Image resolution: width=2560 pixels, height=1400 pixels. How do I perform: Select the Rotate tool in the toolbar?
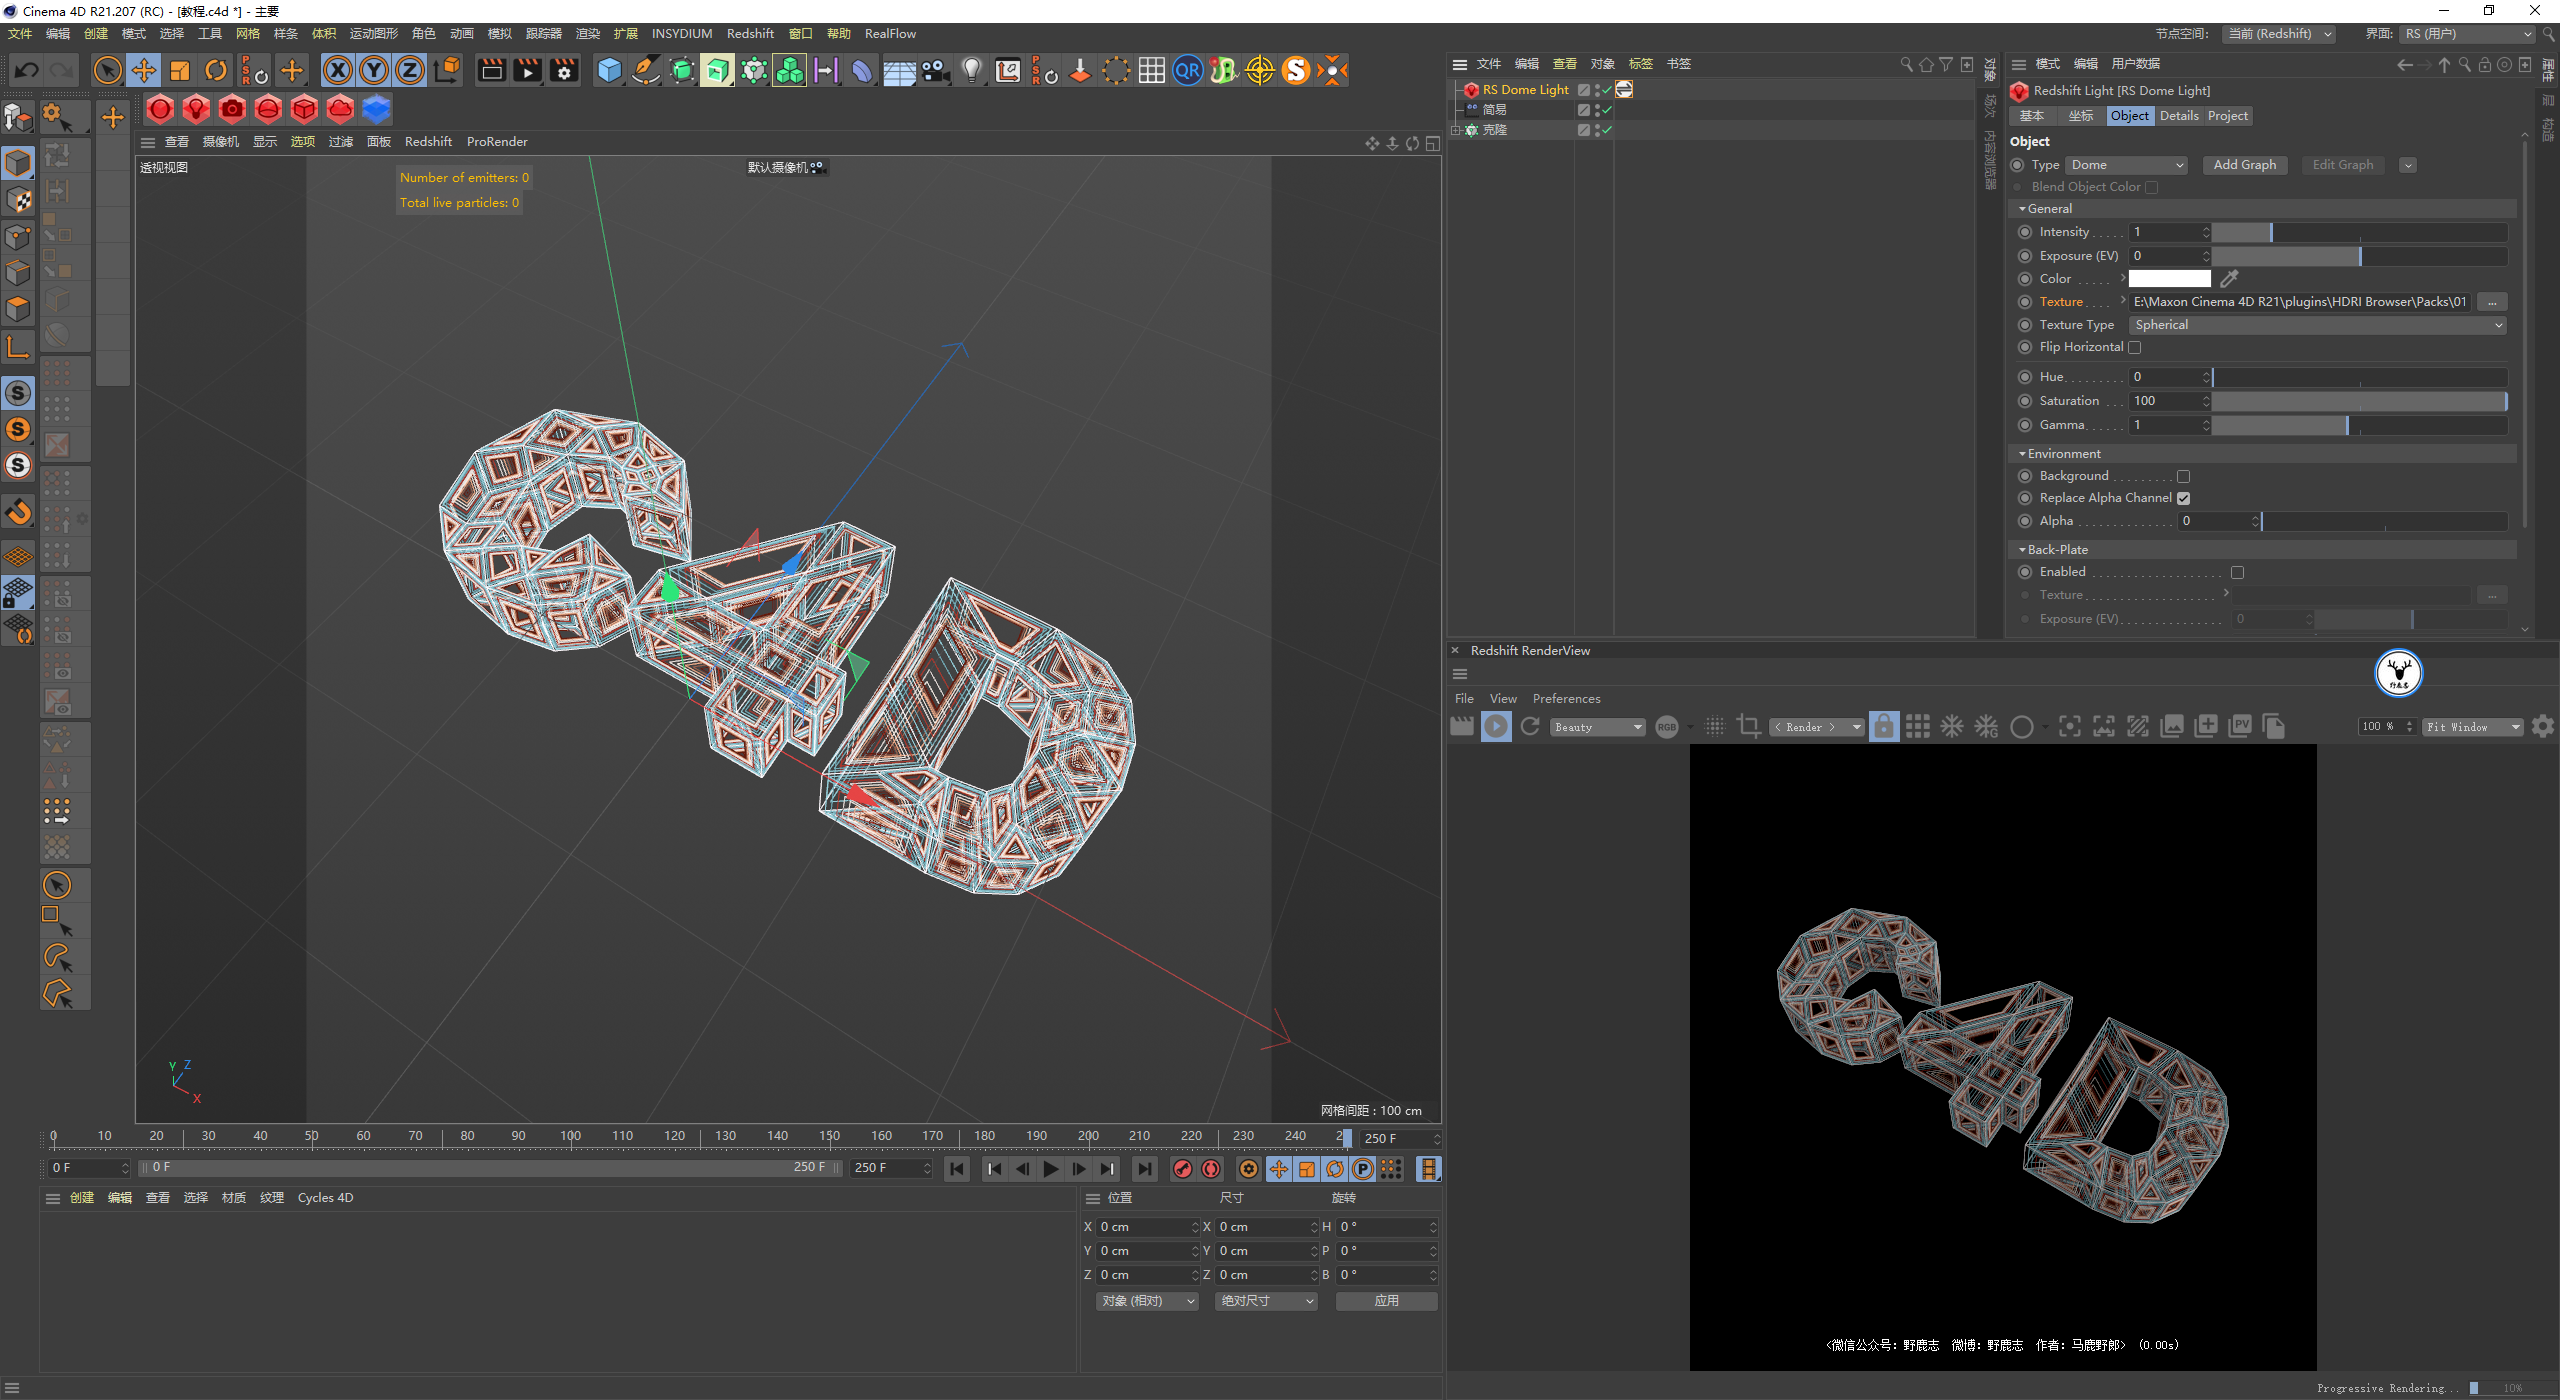[x=216, y=71]
